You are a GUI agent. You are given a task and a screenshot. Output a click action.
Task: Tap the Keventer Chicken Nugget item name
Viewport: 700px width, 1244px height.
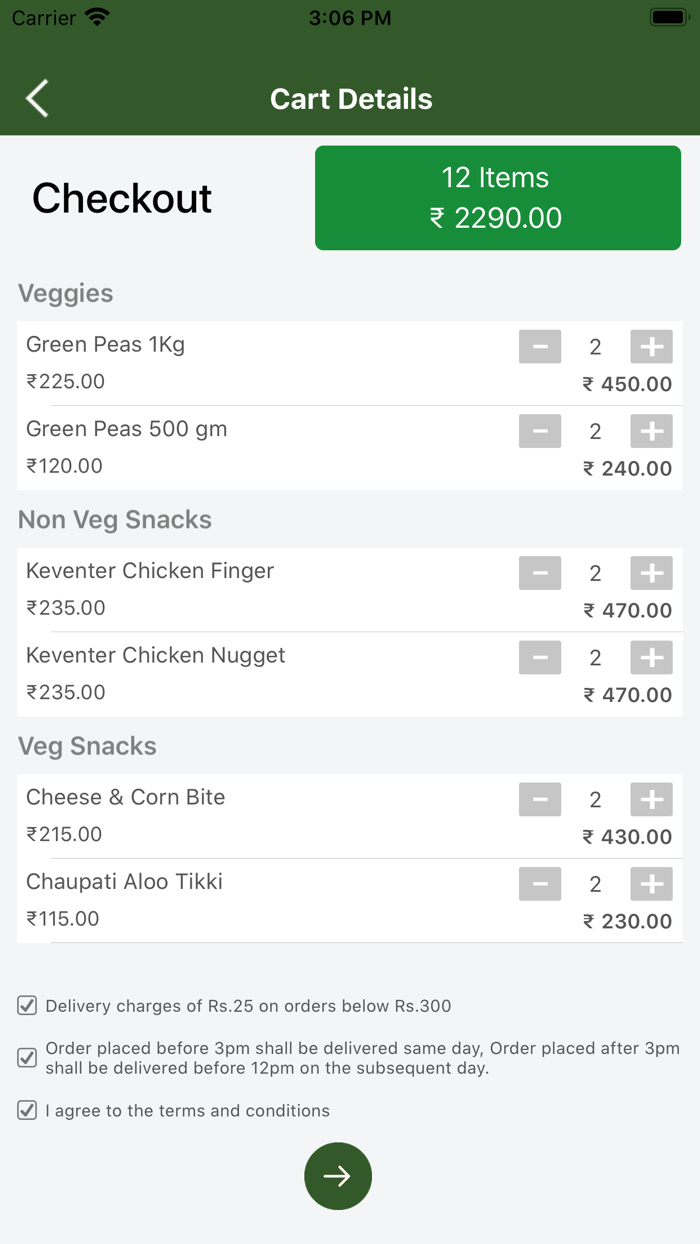155,655
